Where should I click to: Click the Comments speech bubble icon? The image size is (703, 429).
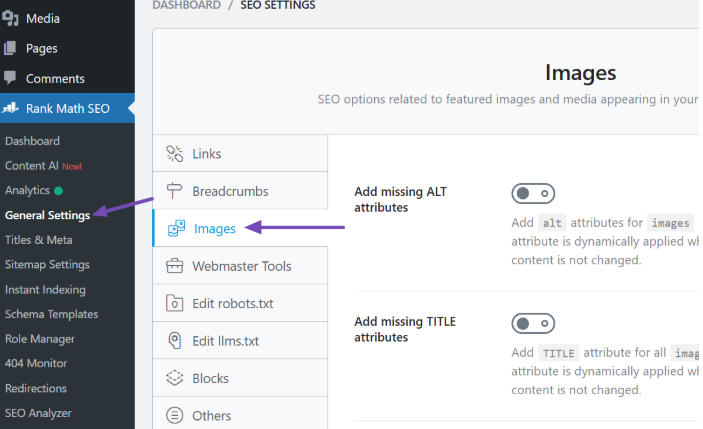click(x=10, y=78)
